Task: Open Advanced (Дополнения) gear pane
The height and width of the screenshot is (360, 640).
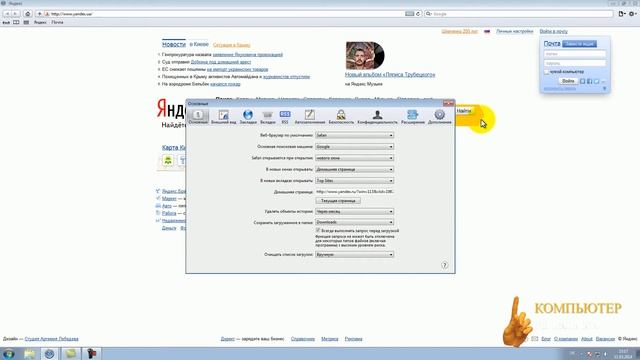Action: pyautogui.click(x=440, y=116)
